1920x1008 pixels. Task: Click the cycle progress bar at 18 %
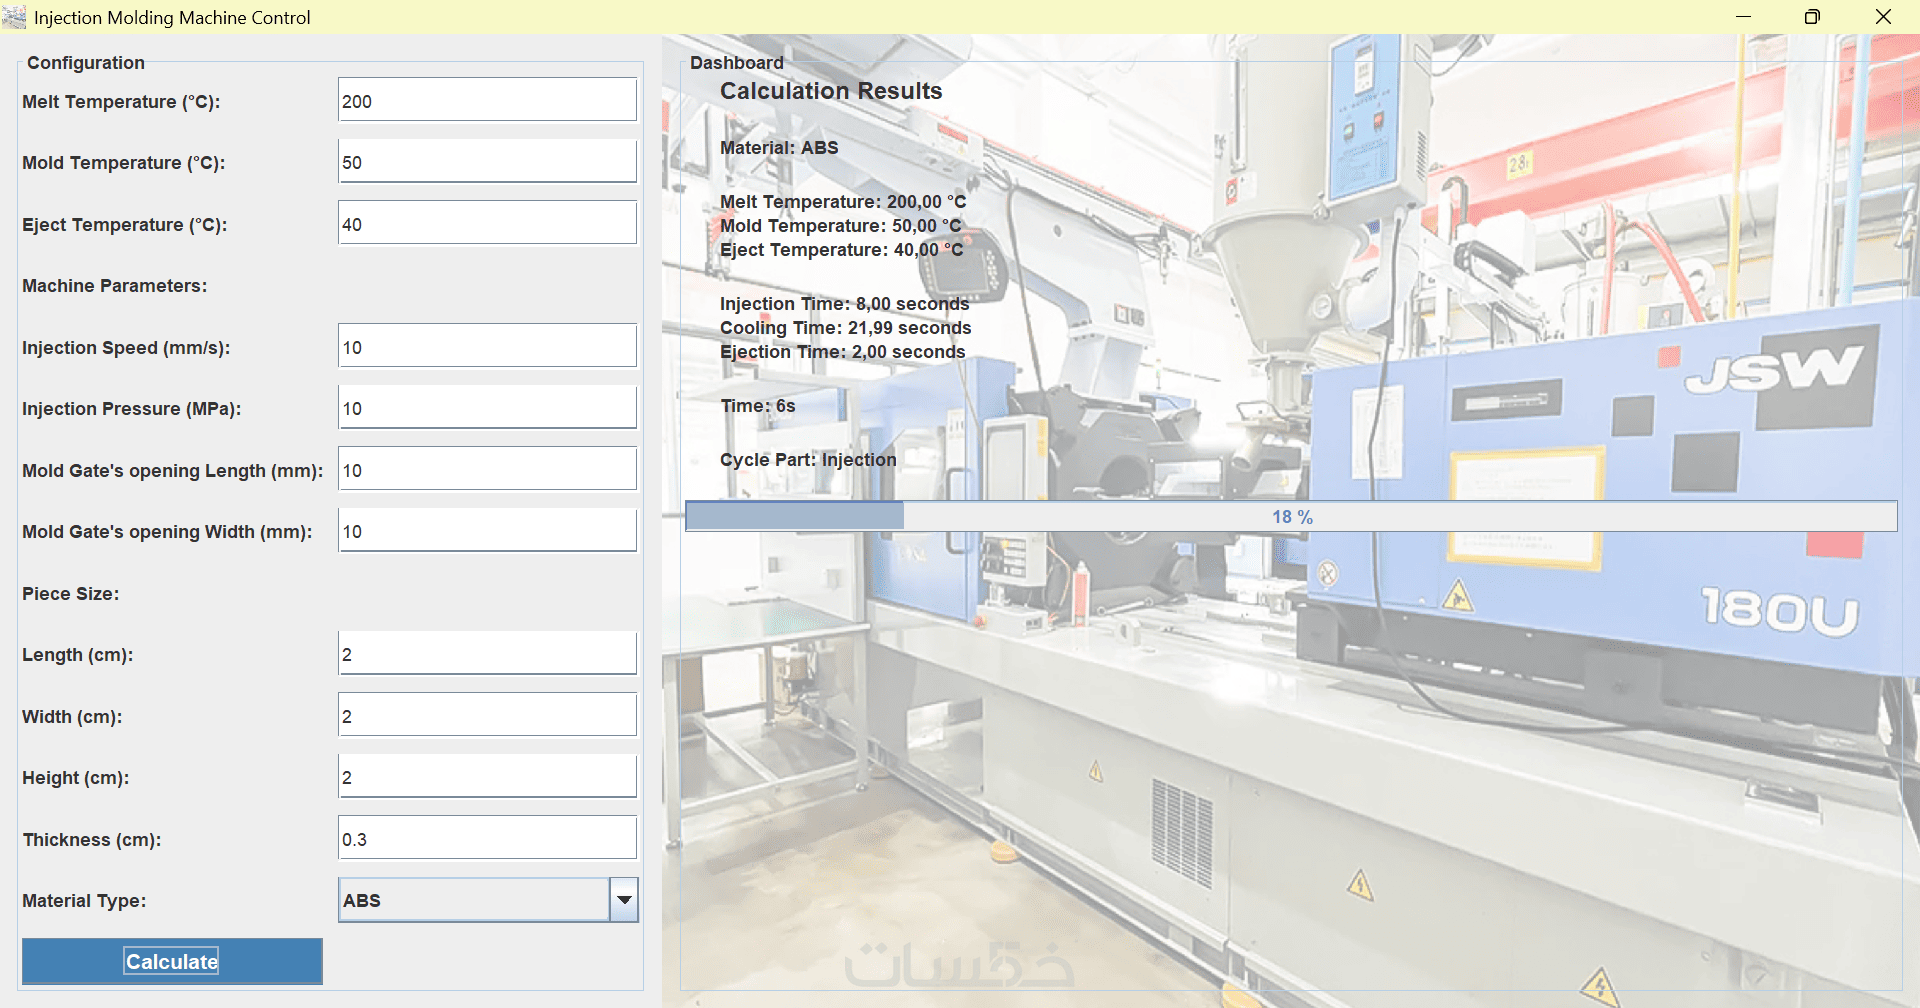tap(1291, 517)
